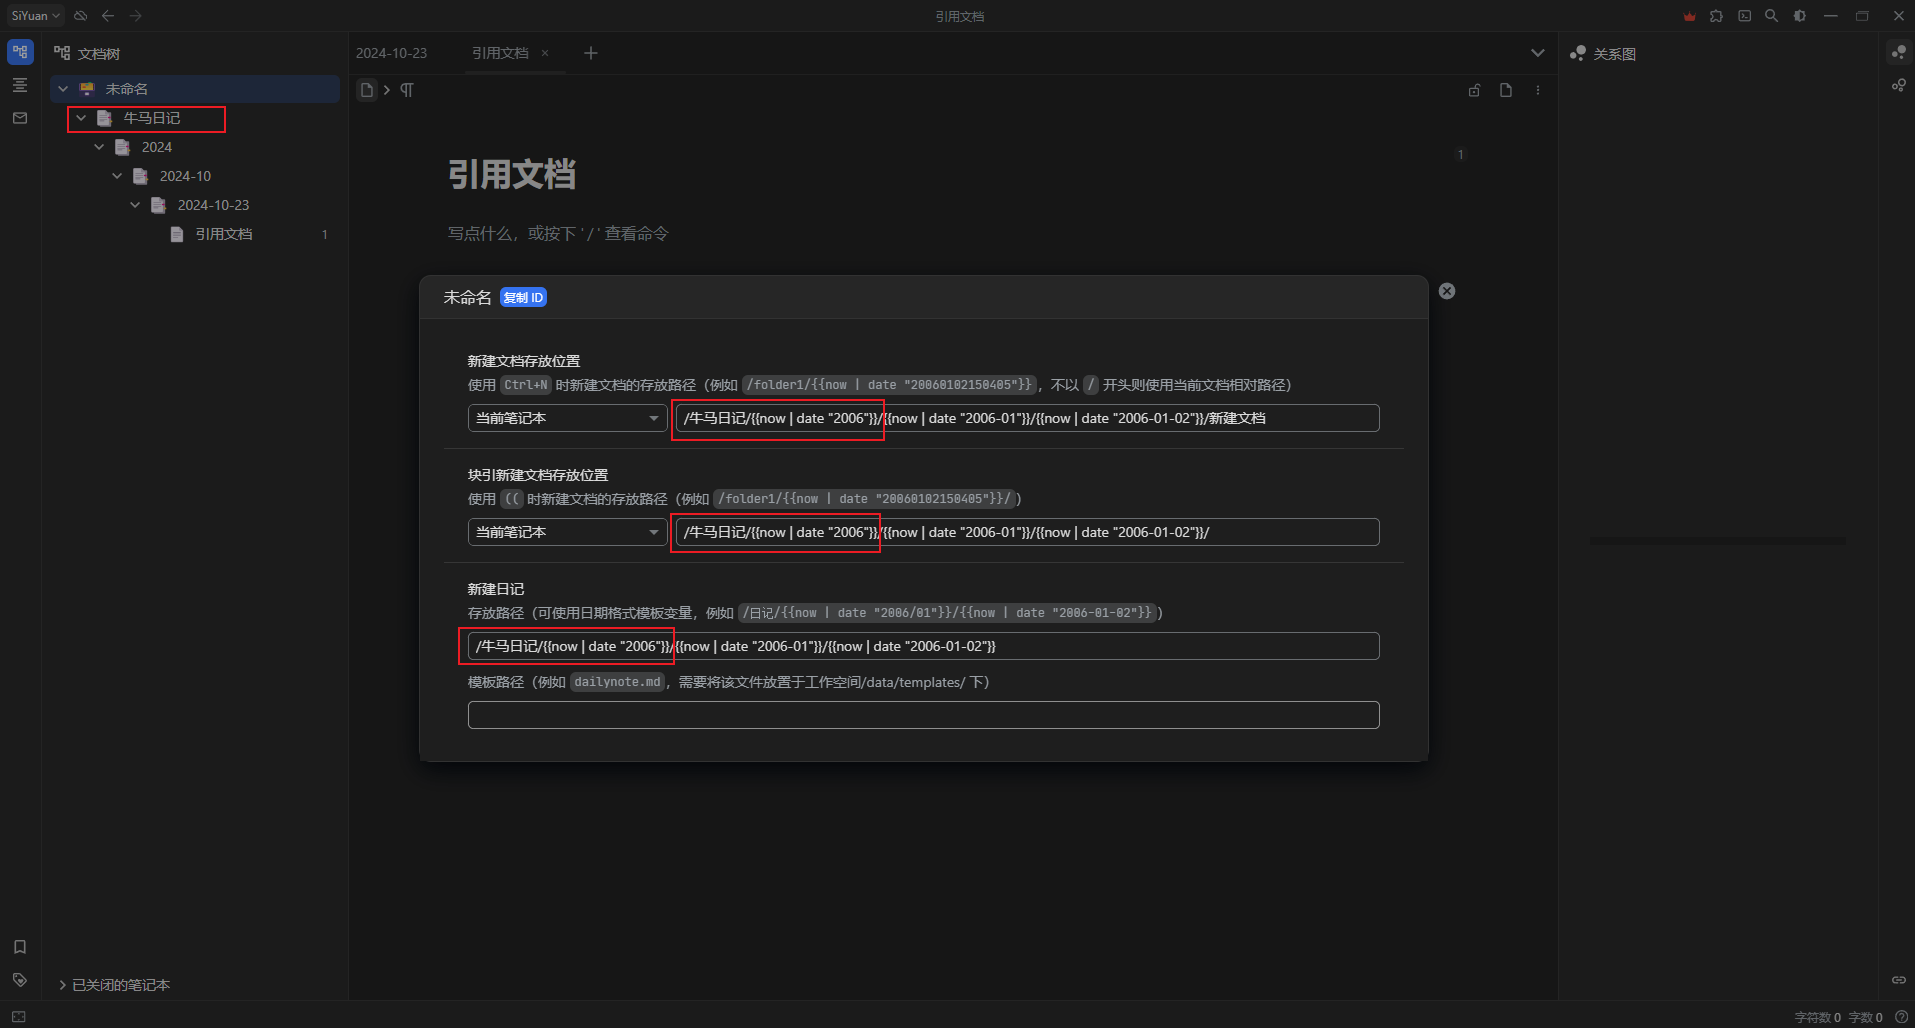Select 2024-10-23 in the file tree
The image size is (1915, 1028).
pyautogui.click(x=213, y=205)
